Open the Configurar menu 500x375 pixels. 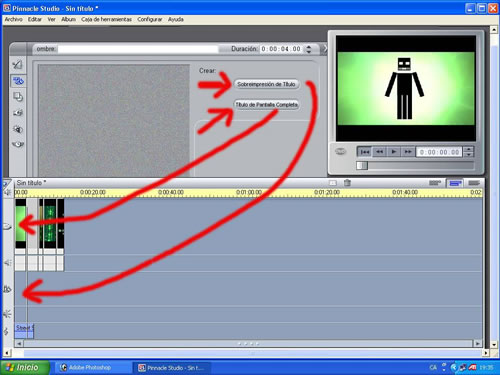pos(150,19)
